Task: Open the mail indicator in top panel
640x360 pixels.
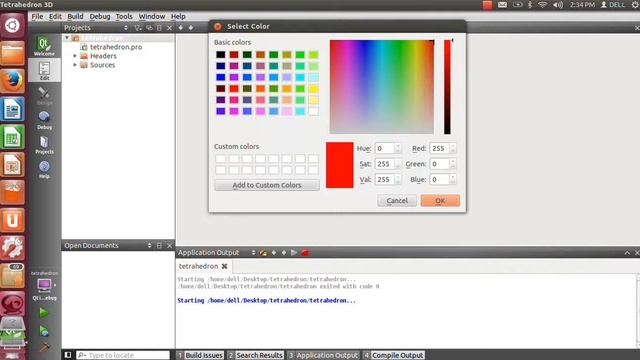Action: 502,4
